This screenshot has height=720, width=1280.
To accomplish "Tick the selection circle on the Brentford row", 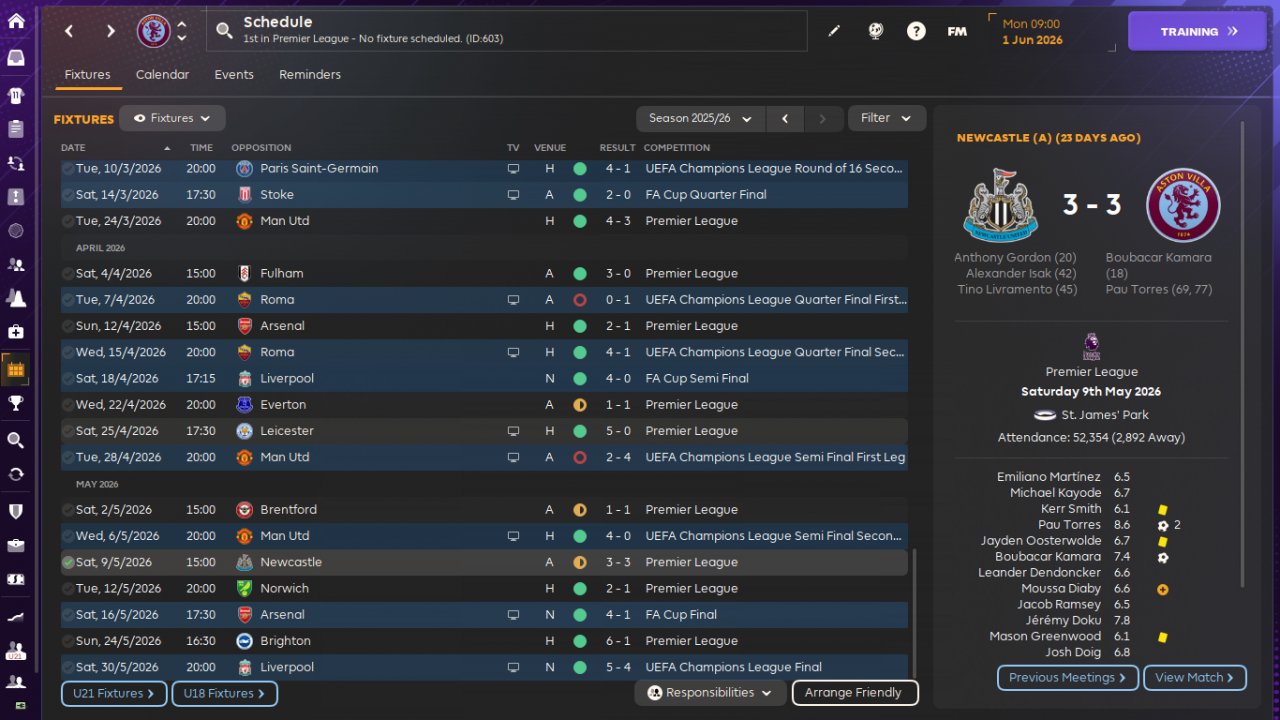I will 67,510.
